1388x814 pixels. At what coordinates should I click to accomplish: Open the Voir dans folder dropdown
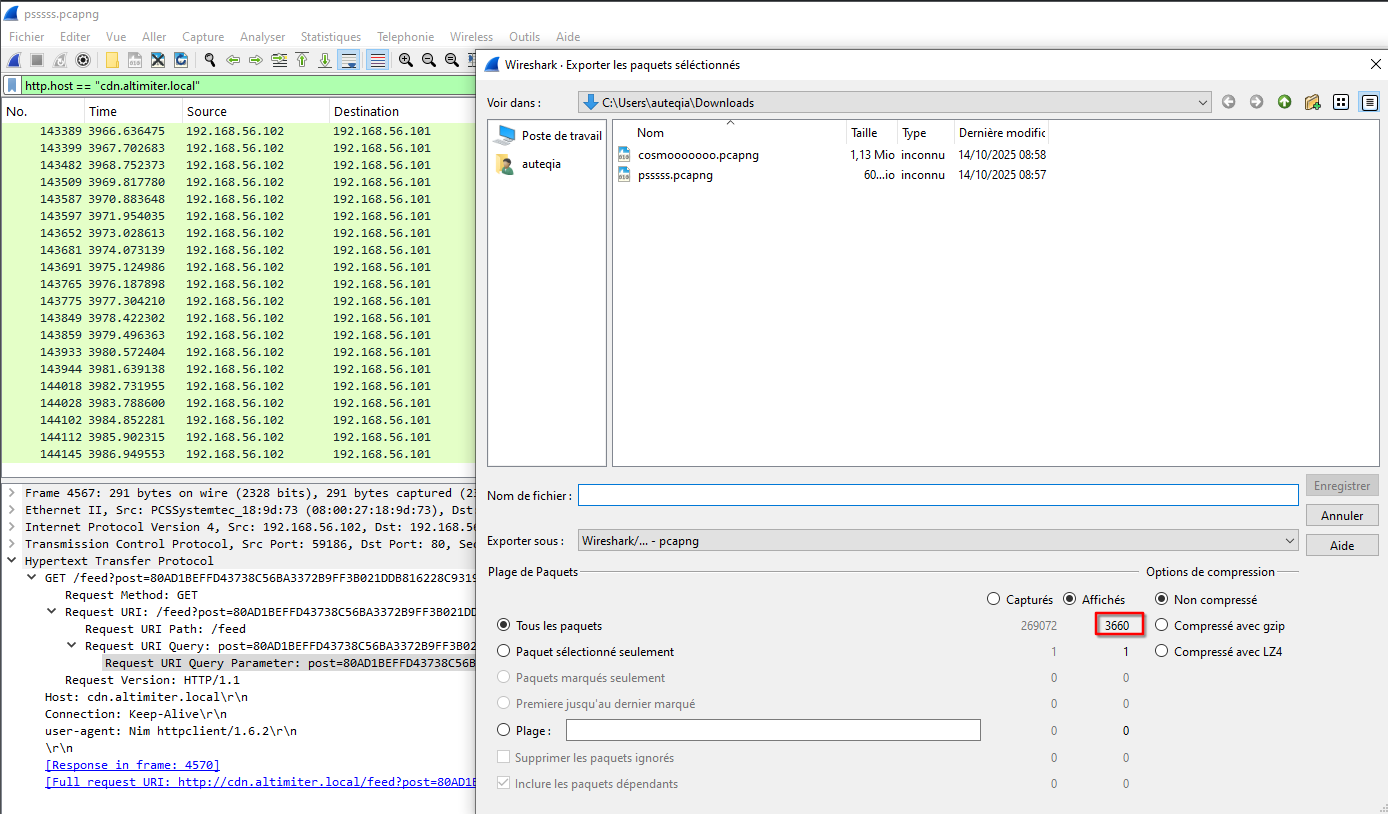point(1202,102)
